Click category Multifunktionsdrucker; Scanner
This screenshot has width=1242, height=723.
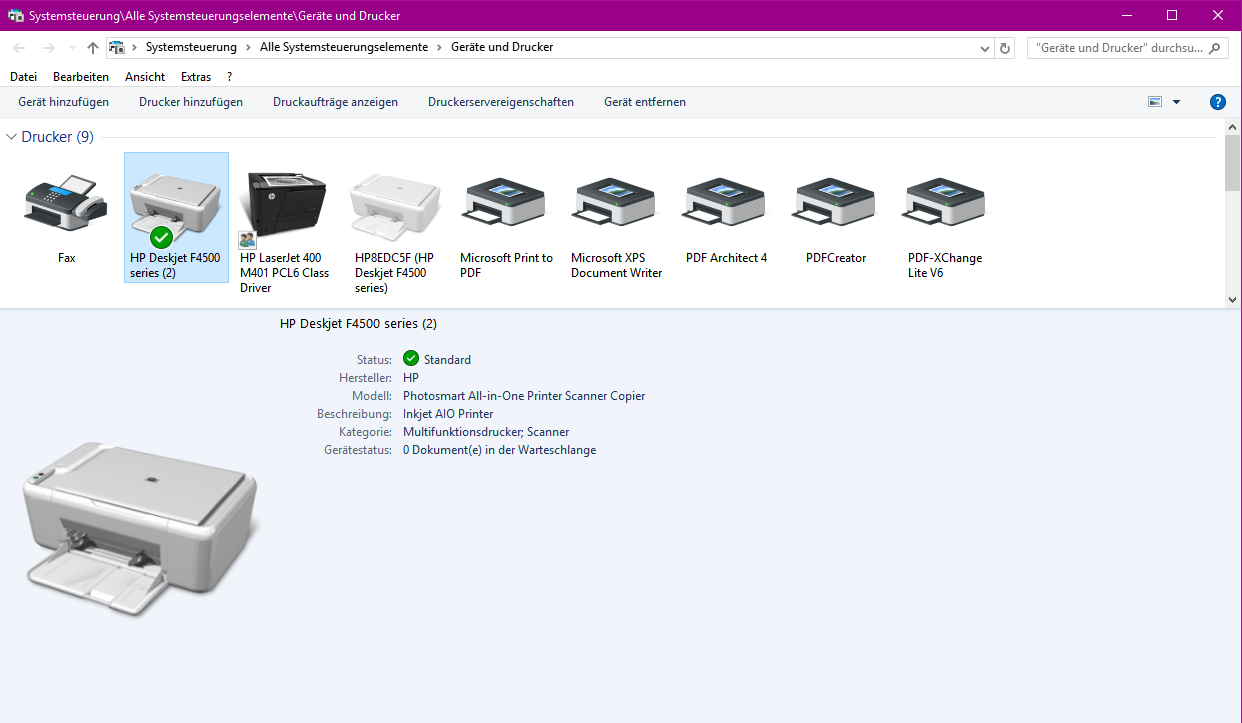click(486, 432)
